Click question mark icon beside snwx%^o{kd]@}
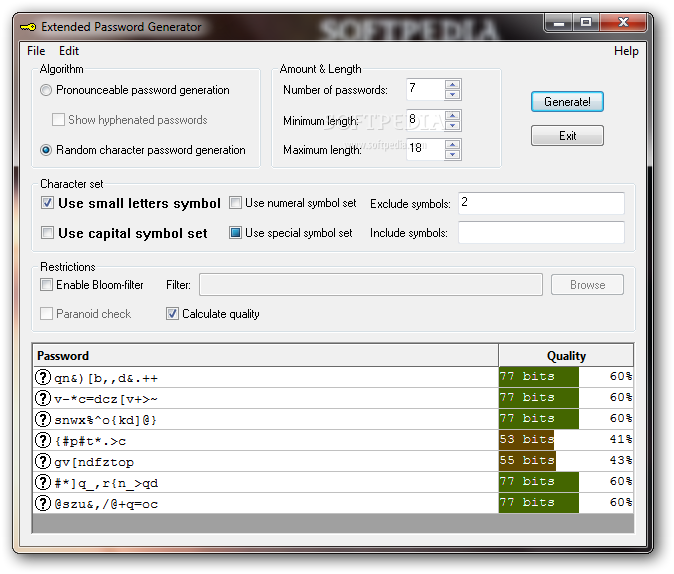This screenshot has height=574, width=674. 43,419
